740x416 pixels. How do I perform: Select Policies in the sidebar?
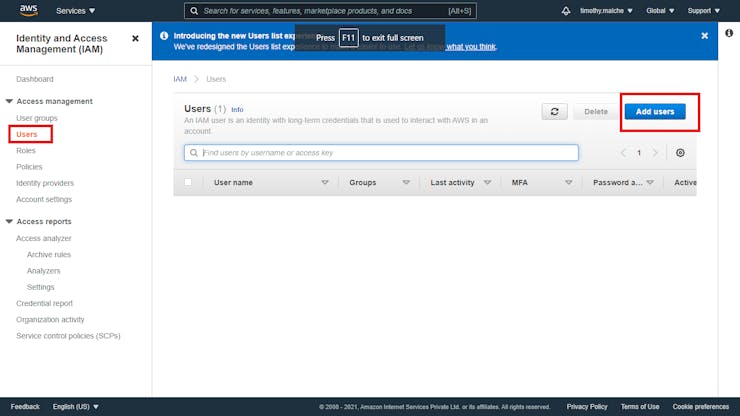pyautogui.click(x=29, y=167)
